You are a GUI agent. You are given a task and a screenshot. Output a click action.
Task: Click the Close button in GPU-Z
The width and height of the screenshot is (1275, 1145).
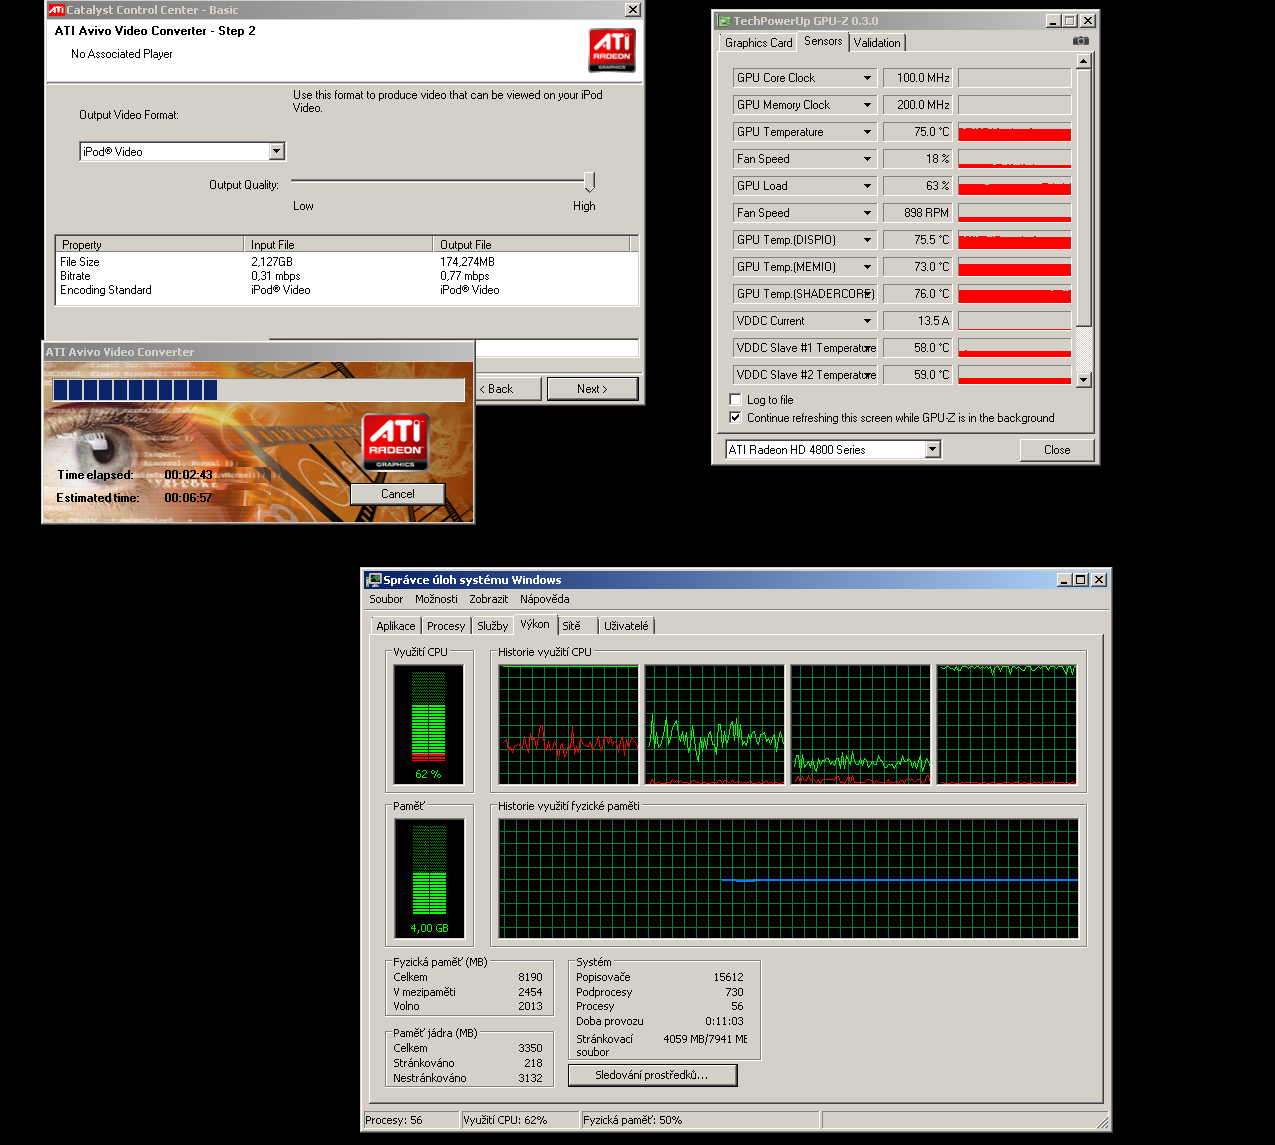coord(1057,450)
